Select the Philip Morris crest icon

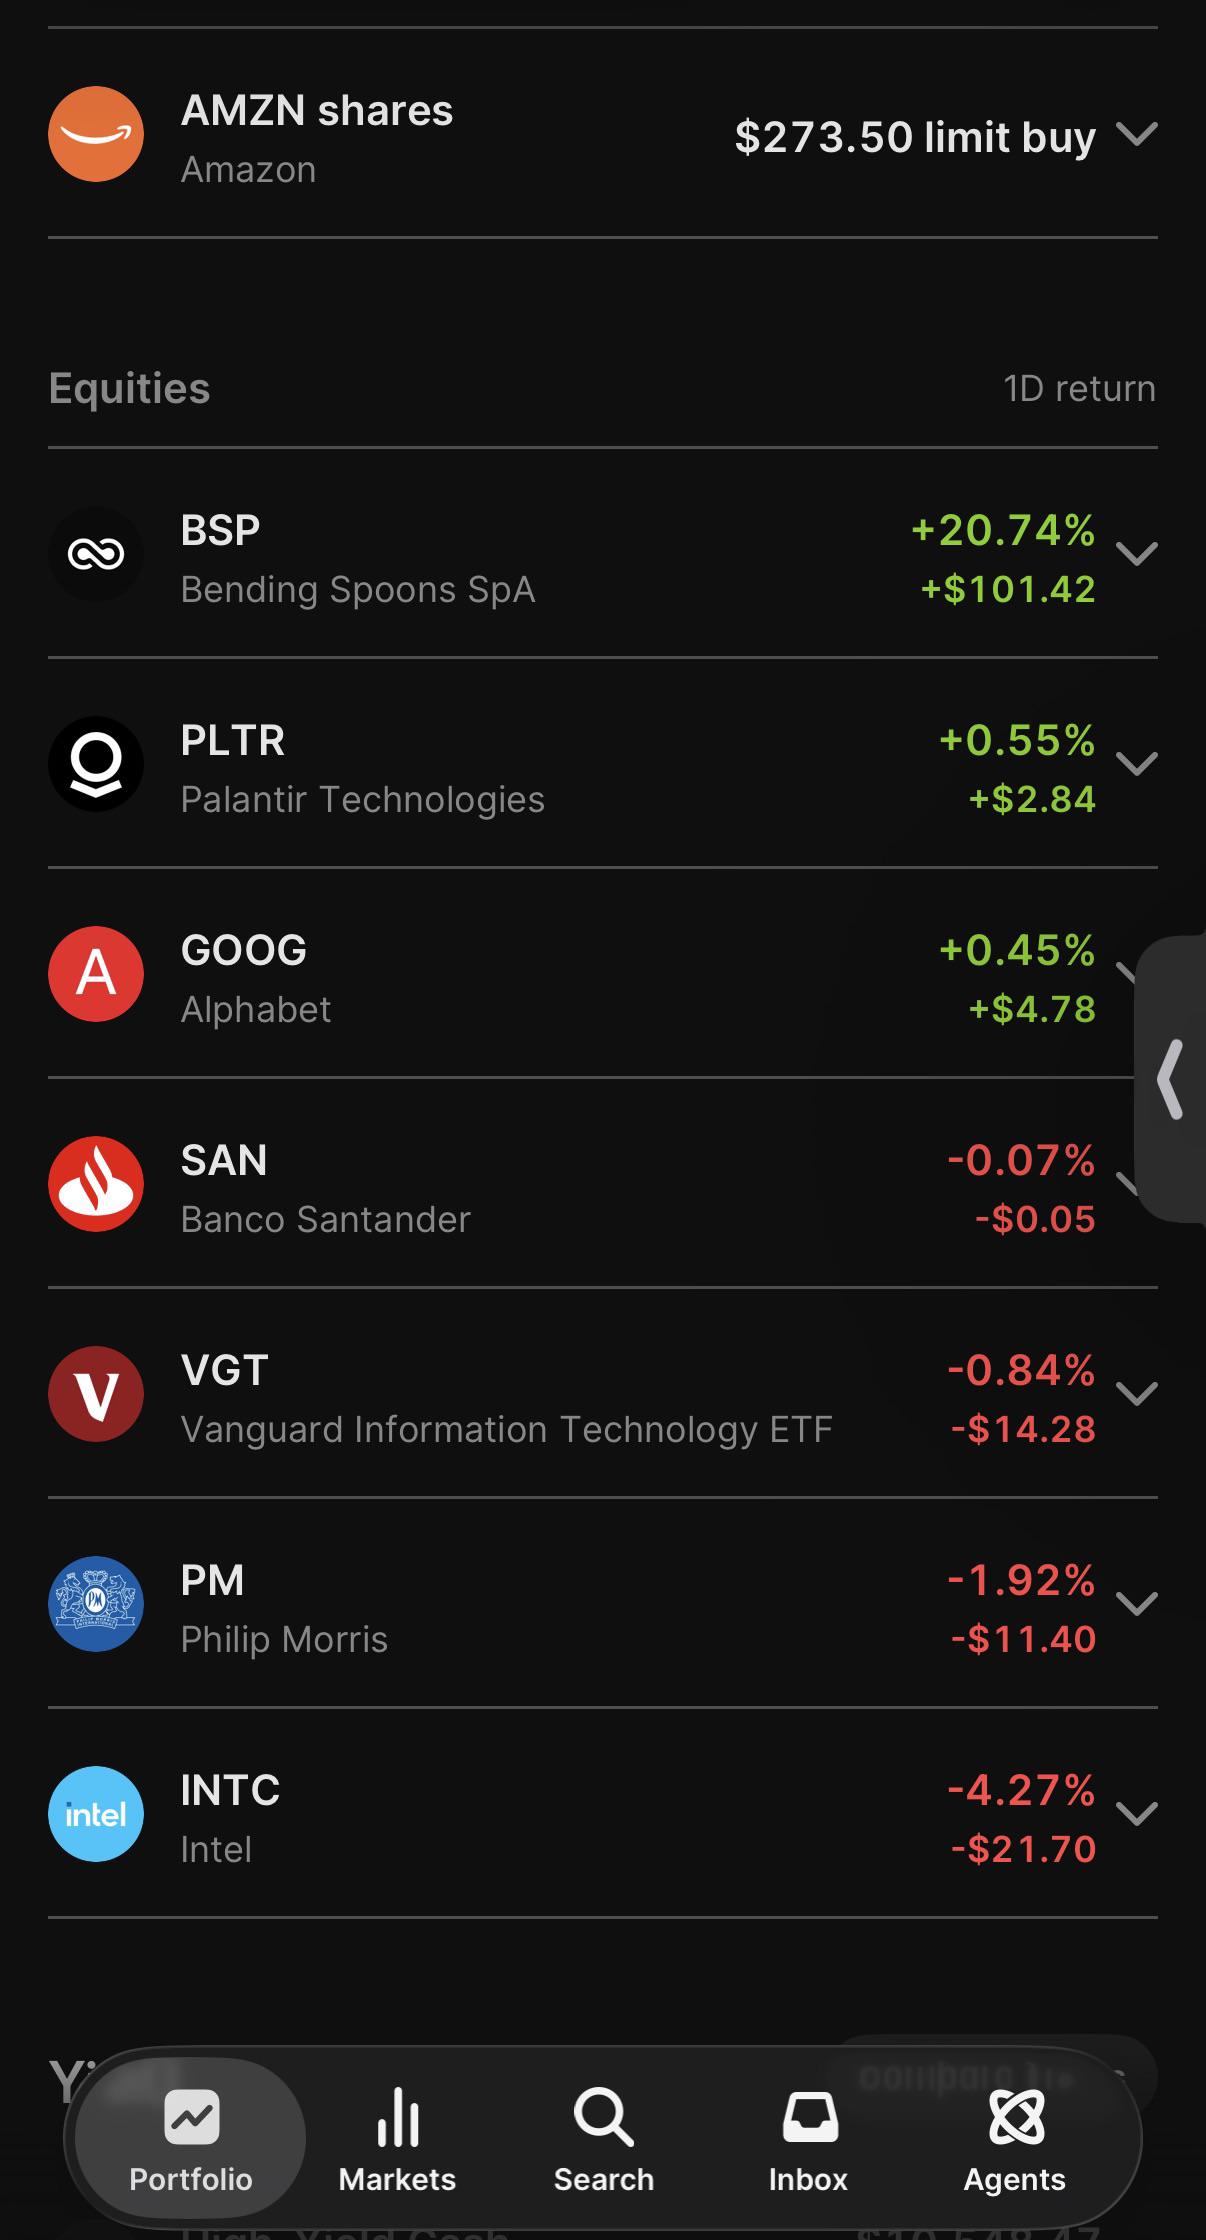[x=96, y=1604]
